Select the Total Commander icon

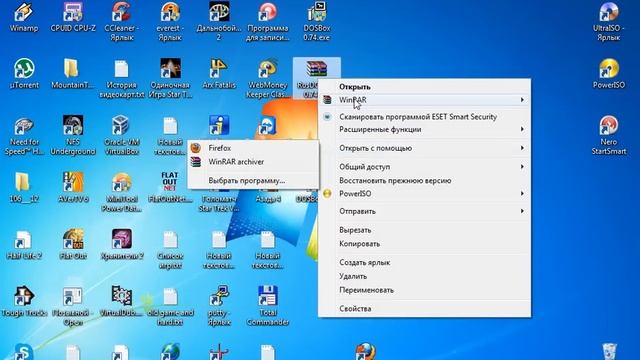point(268,305)
